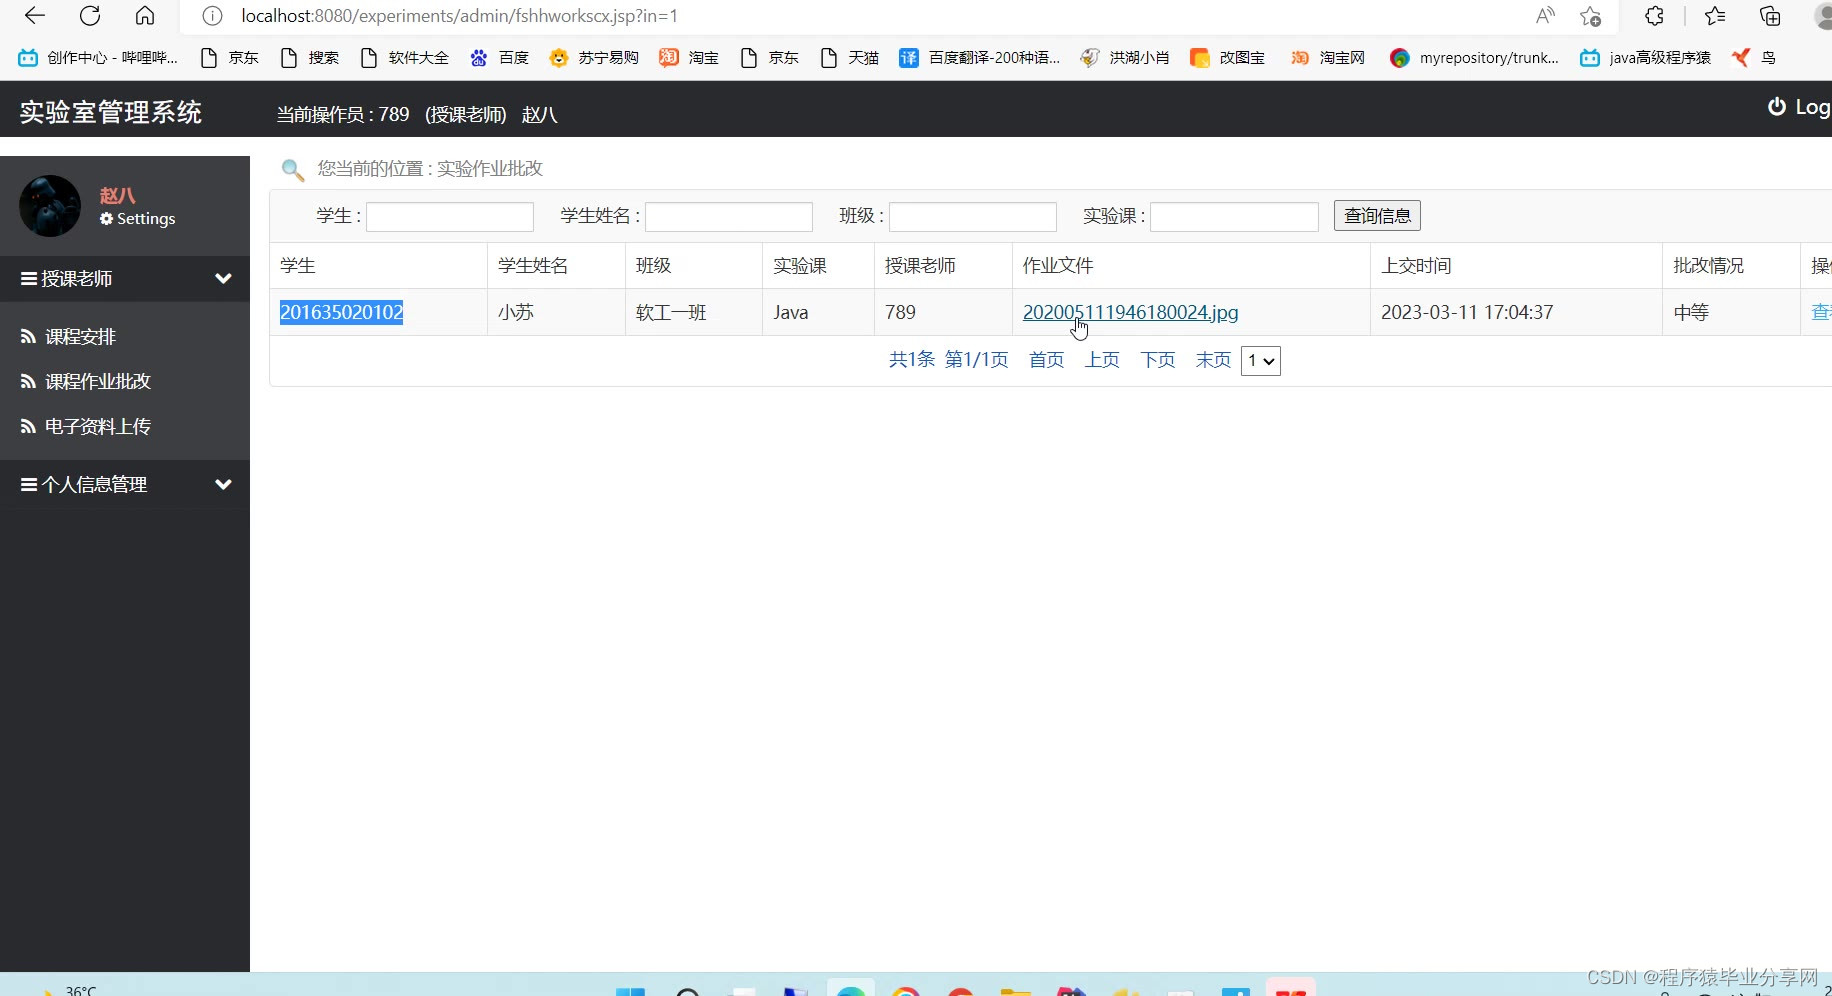Go to 上页 previous page
The height and width of the screenshot is (996, 1832).
pos(1102,360)
